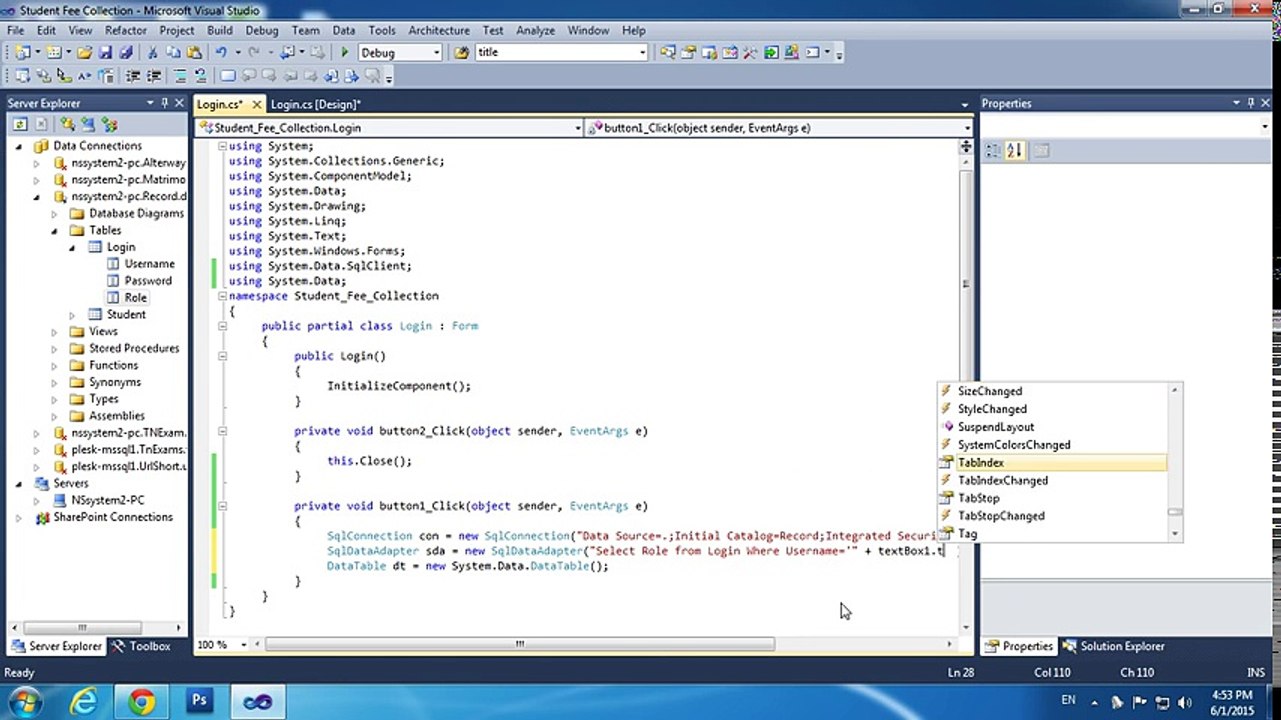
Task: Switch to the Solution Explorer tab
Action: (1113, 646)
